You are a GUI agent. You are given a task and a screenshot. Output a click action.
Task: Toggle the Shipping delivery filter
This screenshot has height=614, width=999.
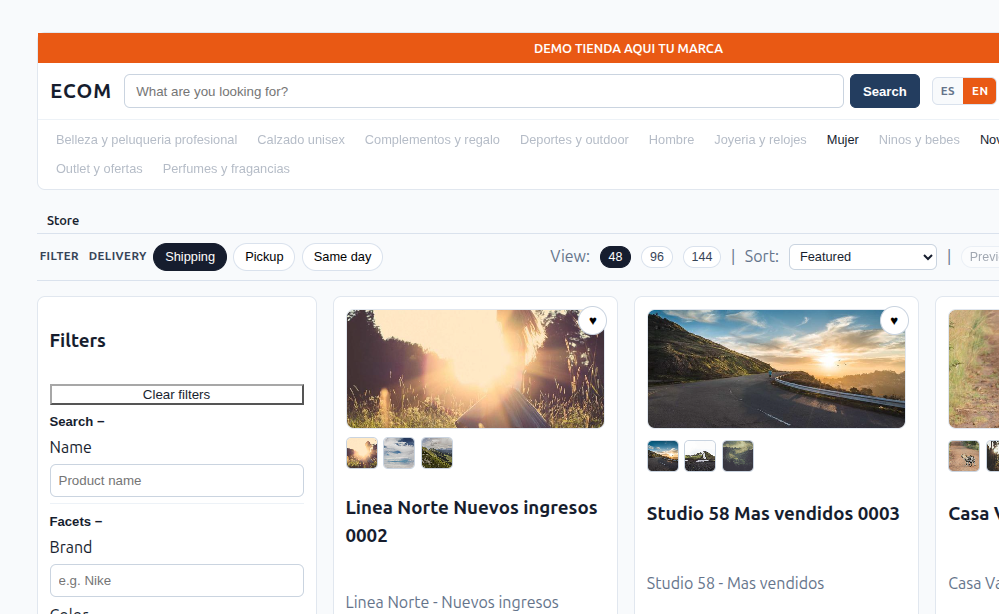click(x=190, y=257)
